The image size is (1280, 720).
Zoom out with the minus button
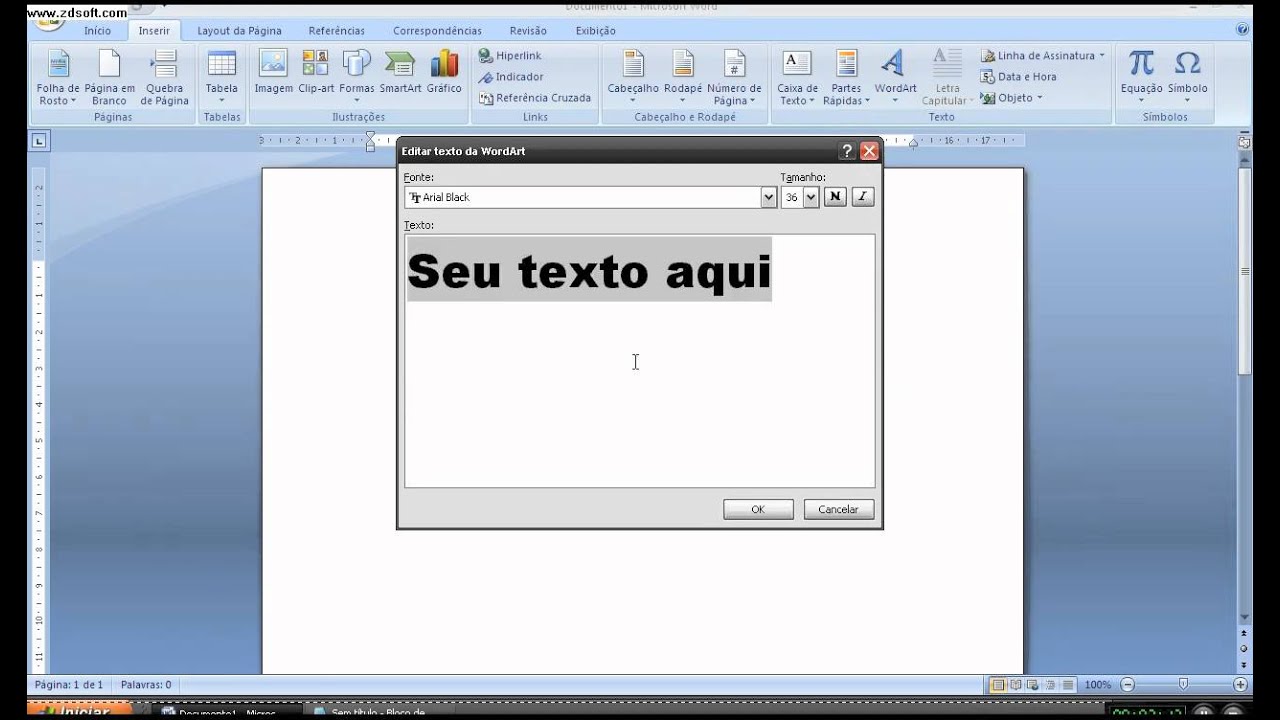point(1127,685)
